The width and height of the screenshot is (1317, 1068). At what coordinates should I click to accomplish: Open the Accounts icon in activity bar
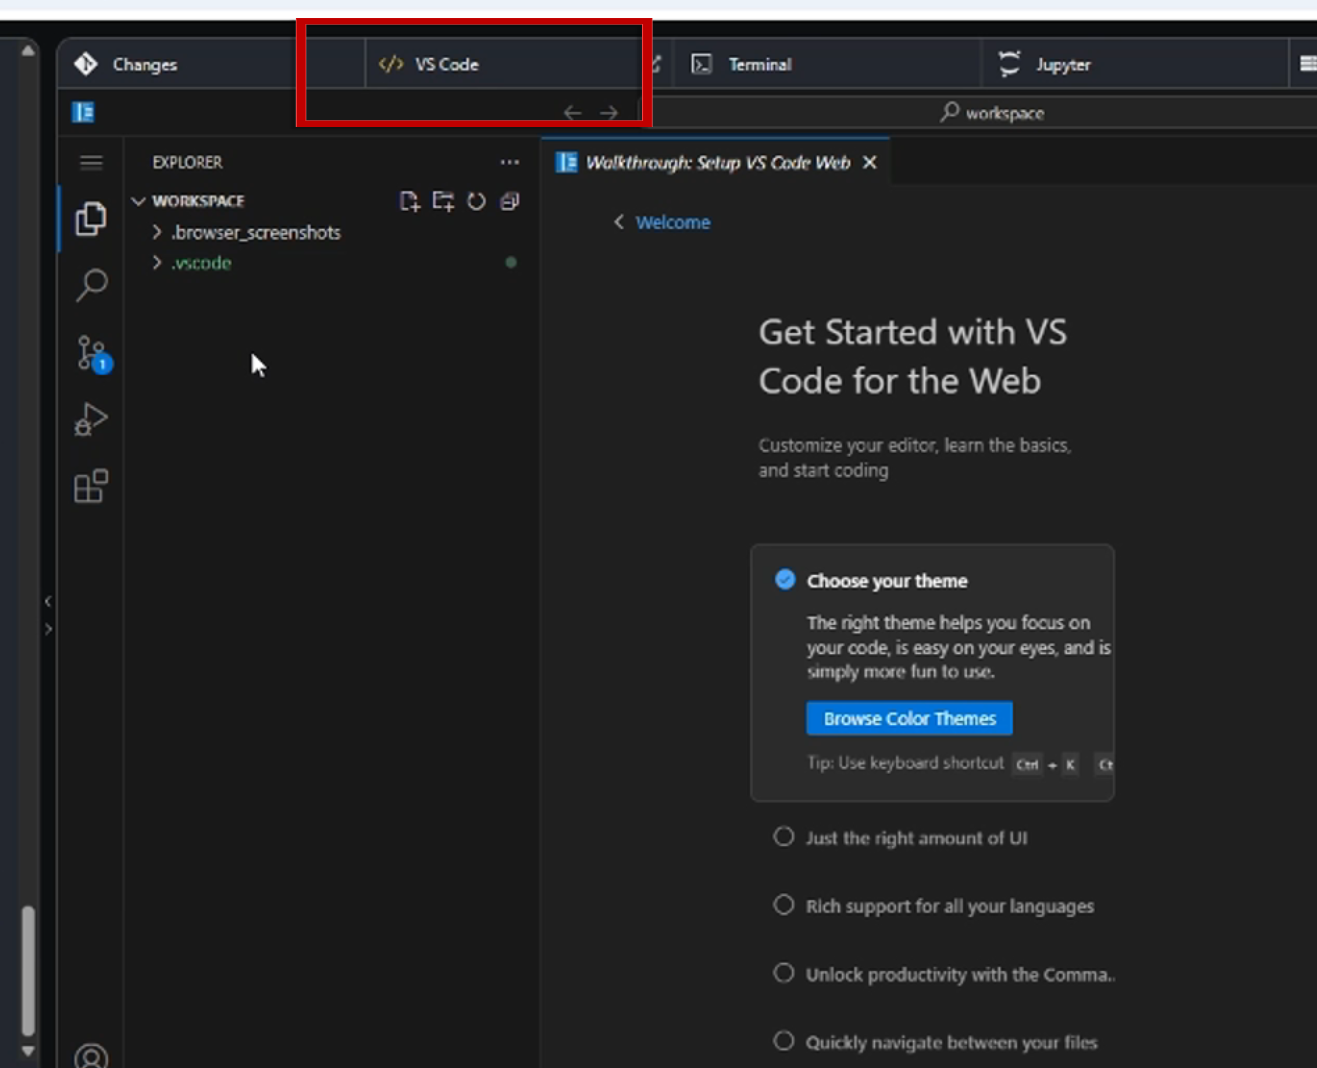click(91, 1056)
